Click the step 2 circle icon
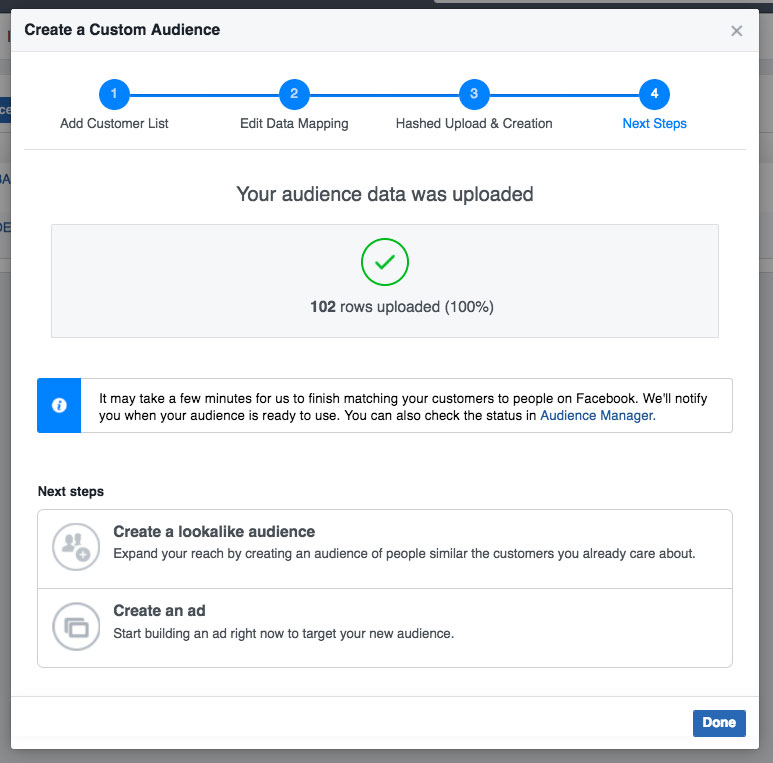Image resolution: width=773 pixels, height=763 pixels. coord(294,94)
